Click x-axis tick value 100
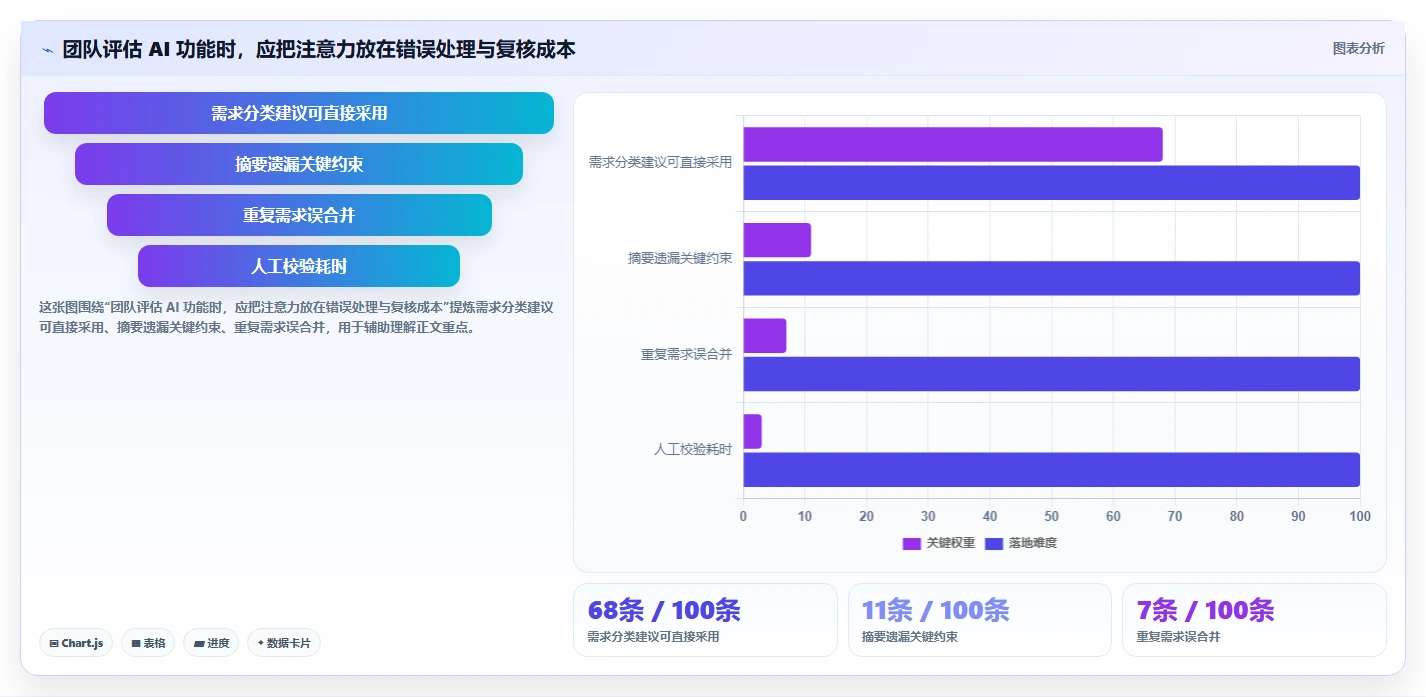This screenshot has height=697, width=1426. click(1360, 516)
